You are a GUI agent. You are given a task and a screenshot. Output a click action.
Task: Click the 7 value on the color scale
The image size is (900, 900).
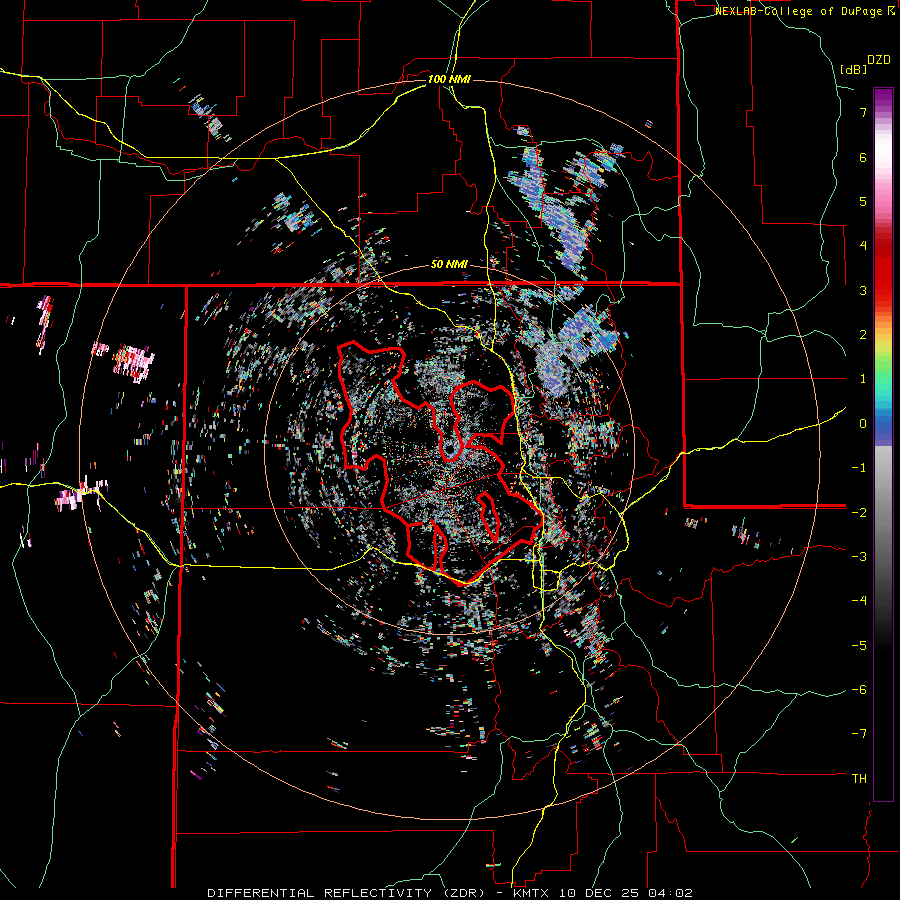[863, 112]
